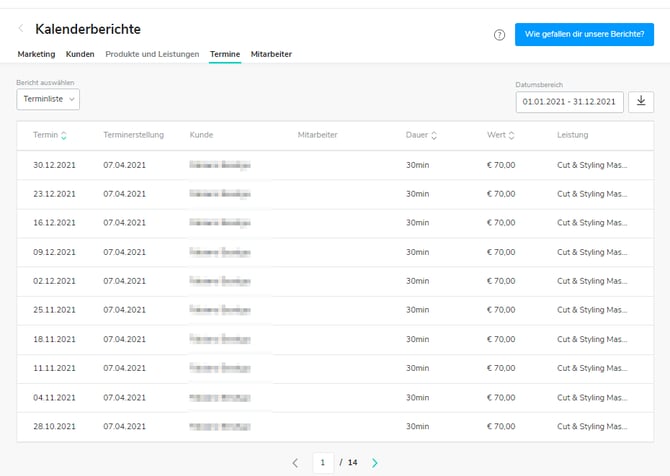
Task: Select the Termine tab
Action: (225, 54)
